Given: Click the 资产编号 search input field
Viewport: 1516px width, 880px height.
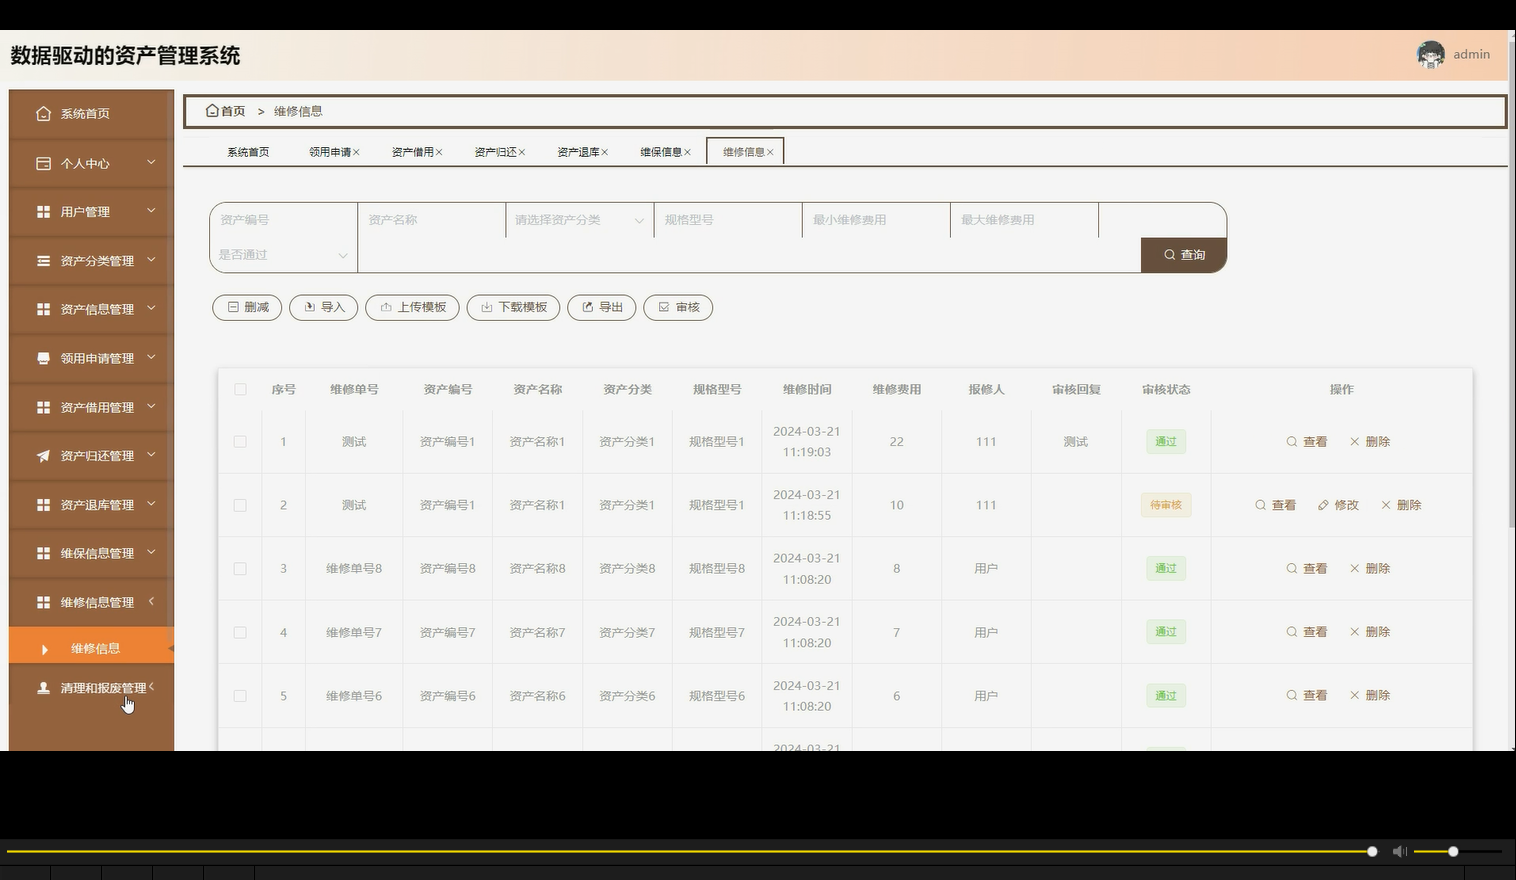Looking at the screenshot, I should tap(284, 220).
